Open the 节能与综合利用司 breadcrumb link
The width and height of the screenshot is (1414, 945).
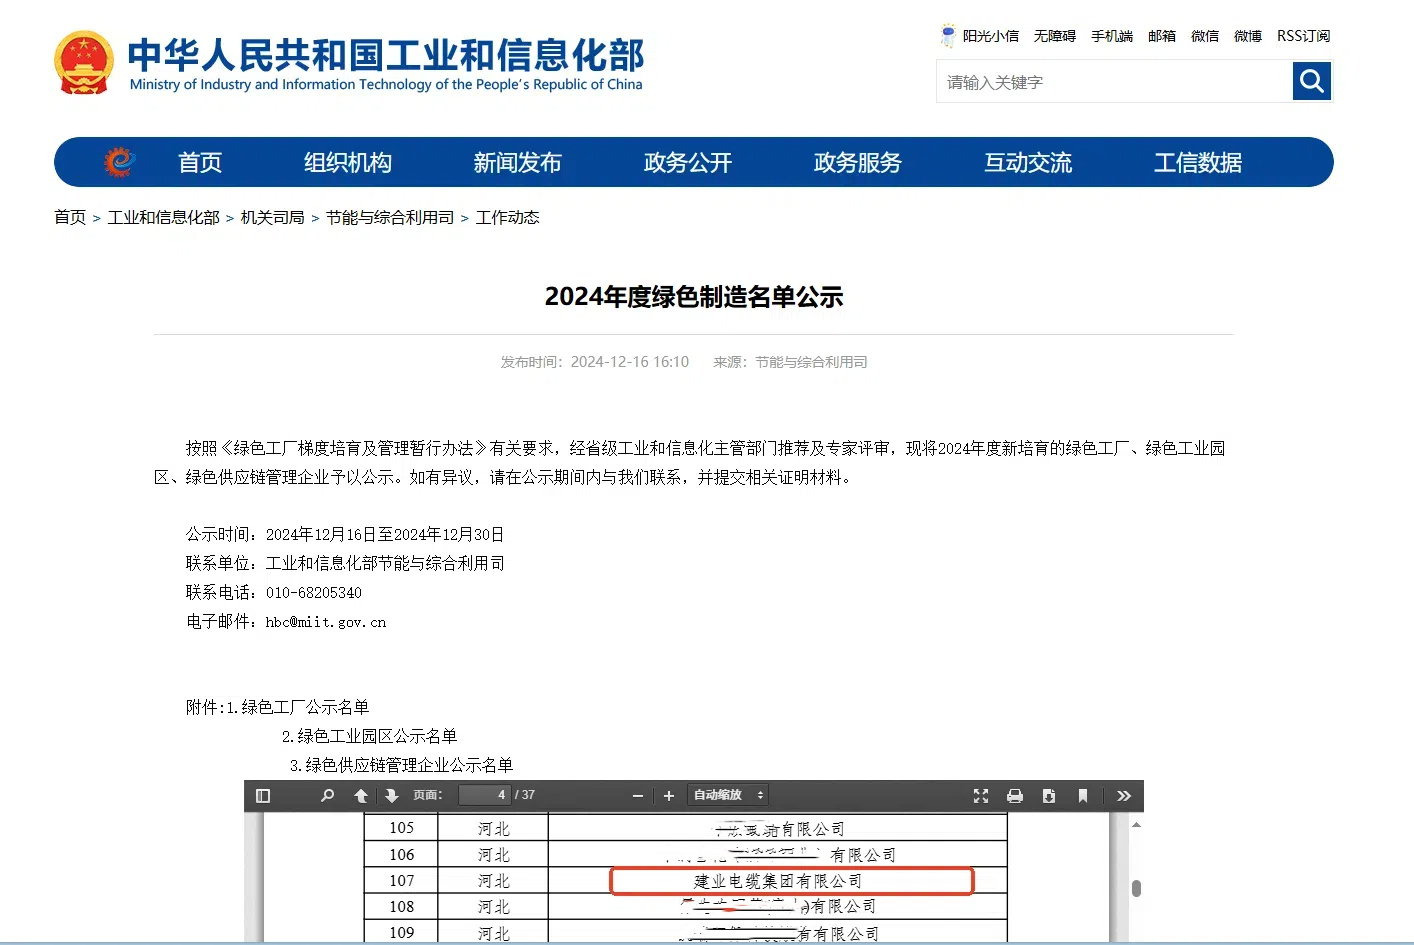390,217
